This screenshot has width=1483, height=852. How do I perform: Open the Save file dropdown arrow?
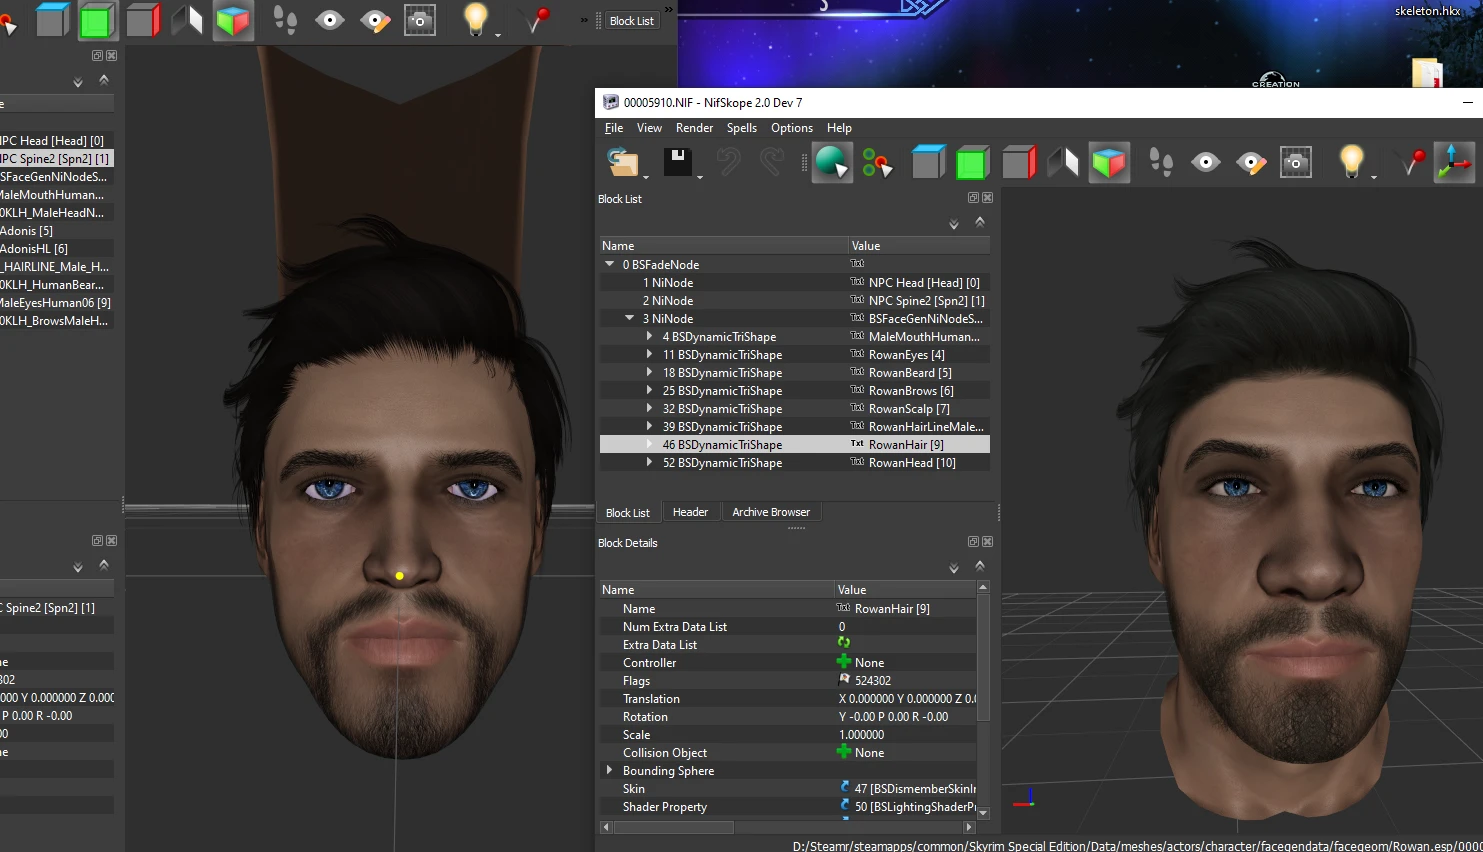[x=699, y=177]
